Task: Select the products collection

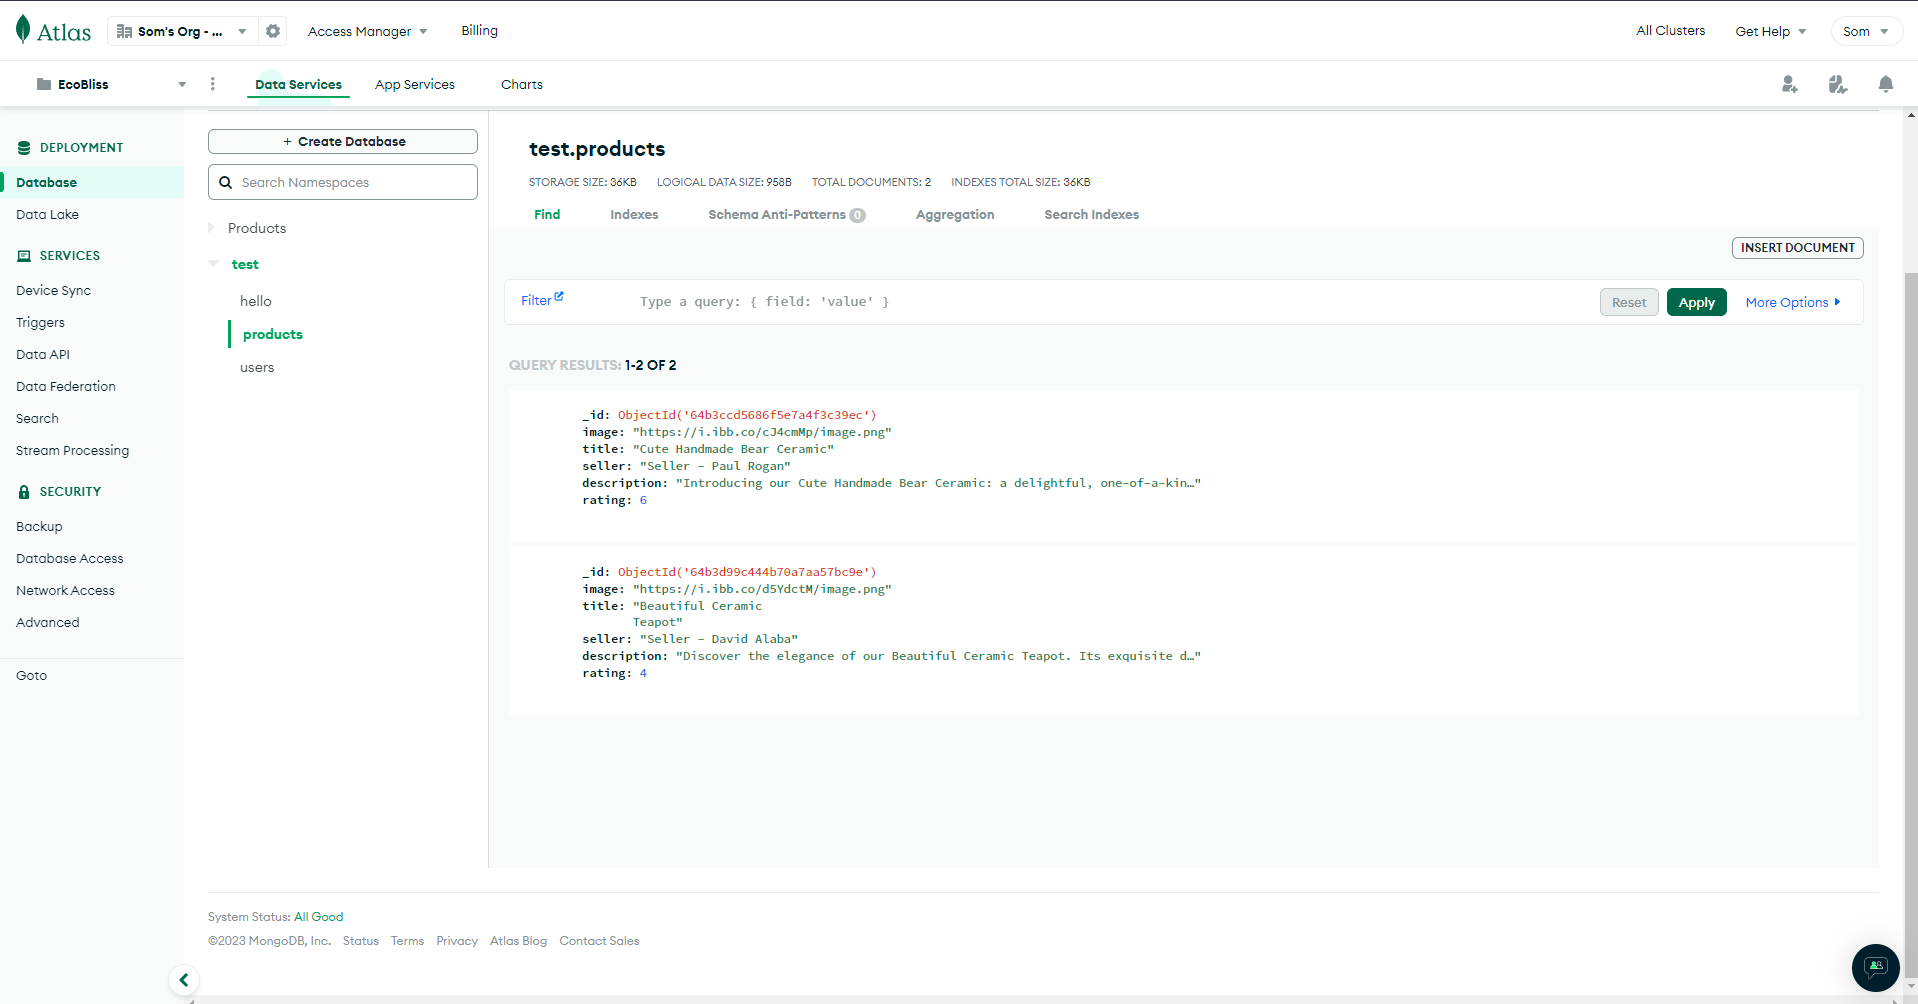Action: [x=273, y=334]
